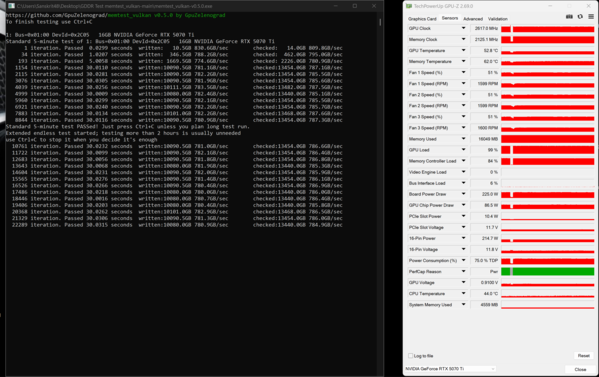Open the System Memory Used dropdown arrow

[x=463, y=305]
